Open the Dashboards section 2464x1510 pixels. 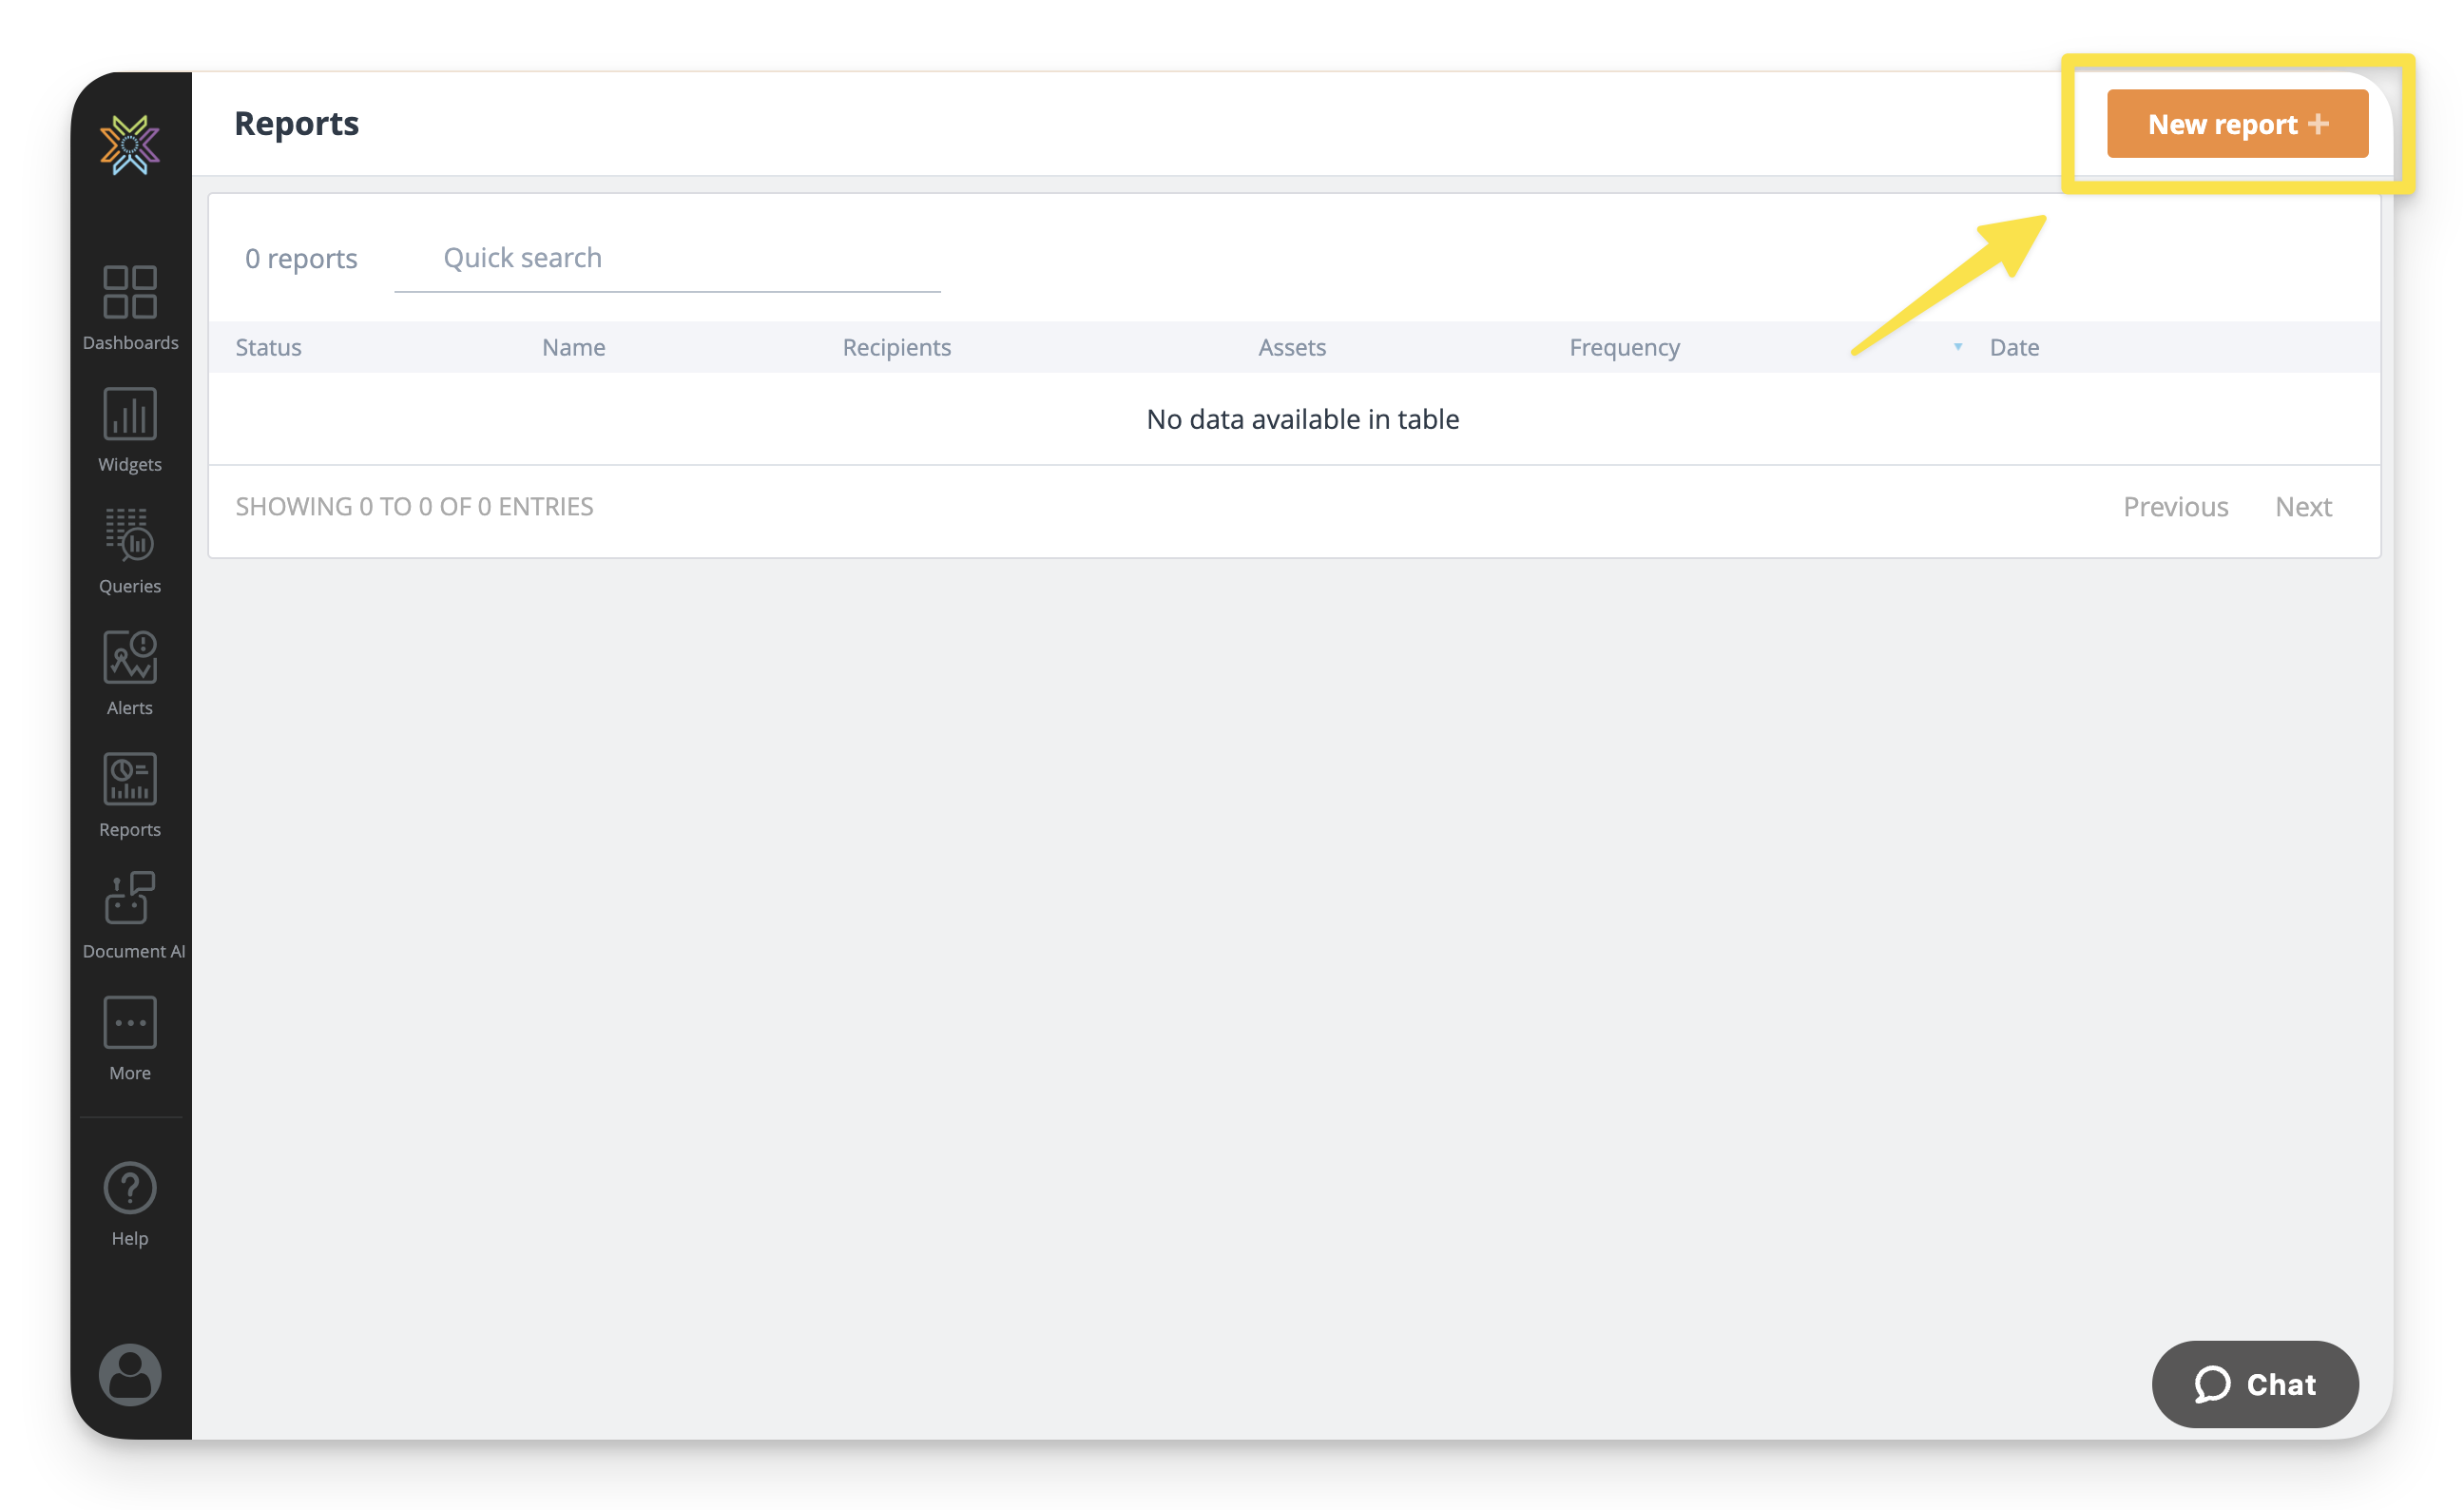pos(130,305)
